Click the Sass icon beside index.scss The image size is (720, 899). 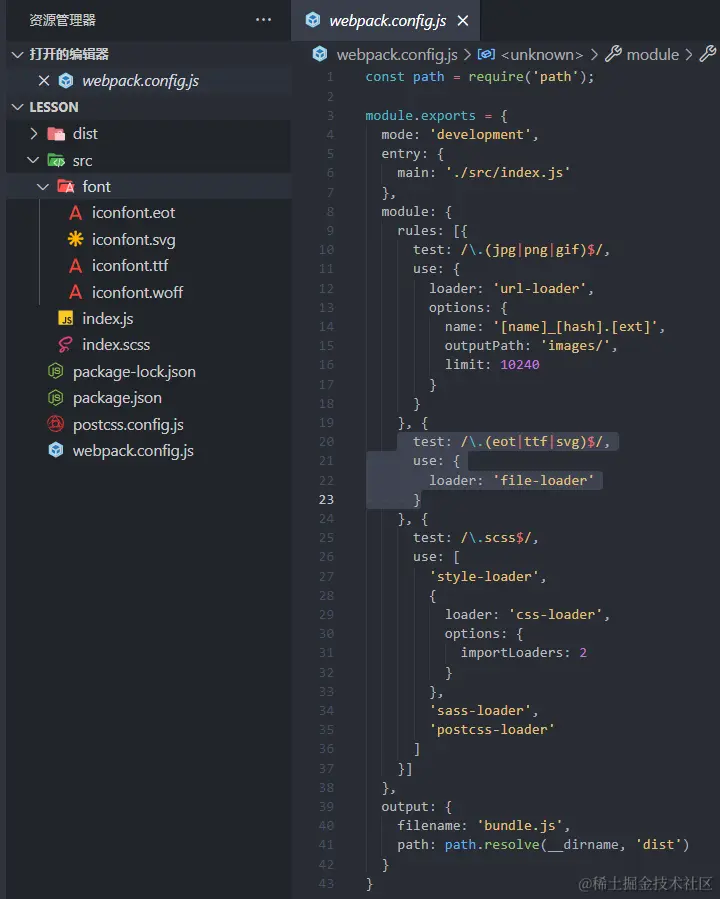click(x=65, y=345)
